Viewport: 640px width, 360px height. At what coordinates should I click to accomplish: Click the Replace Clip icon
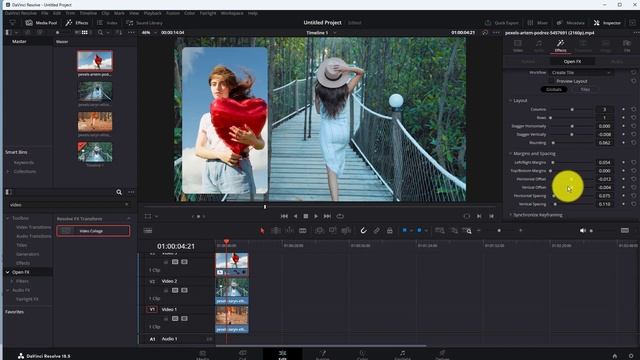[346, 231]
